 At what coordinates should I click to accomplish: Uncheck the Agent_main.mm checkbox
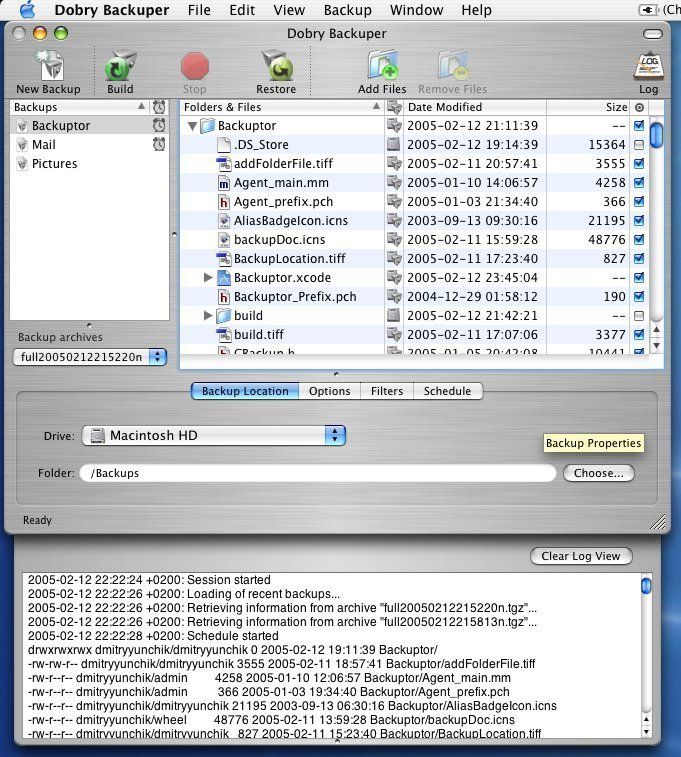click(639, 182)
